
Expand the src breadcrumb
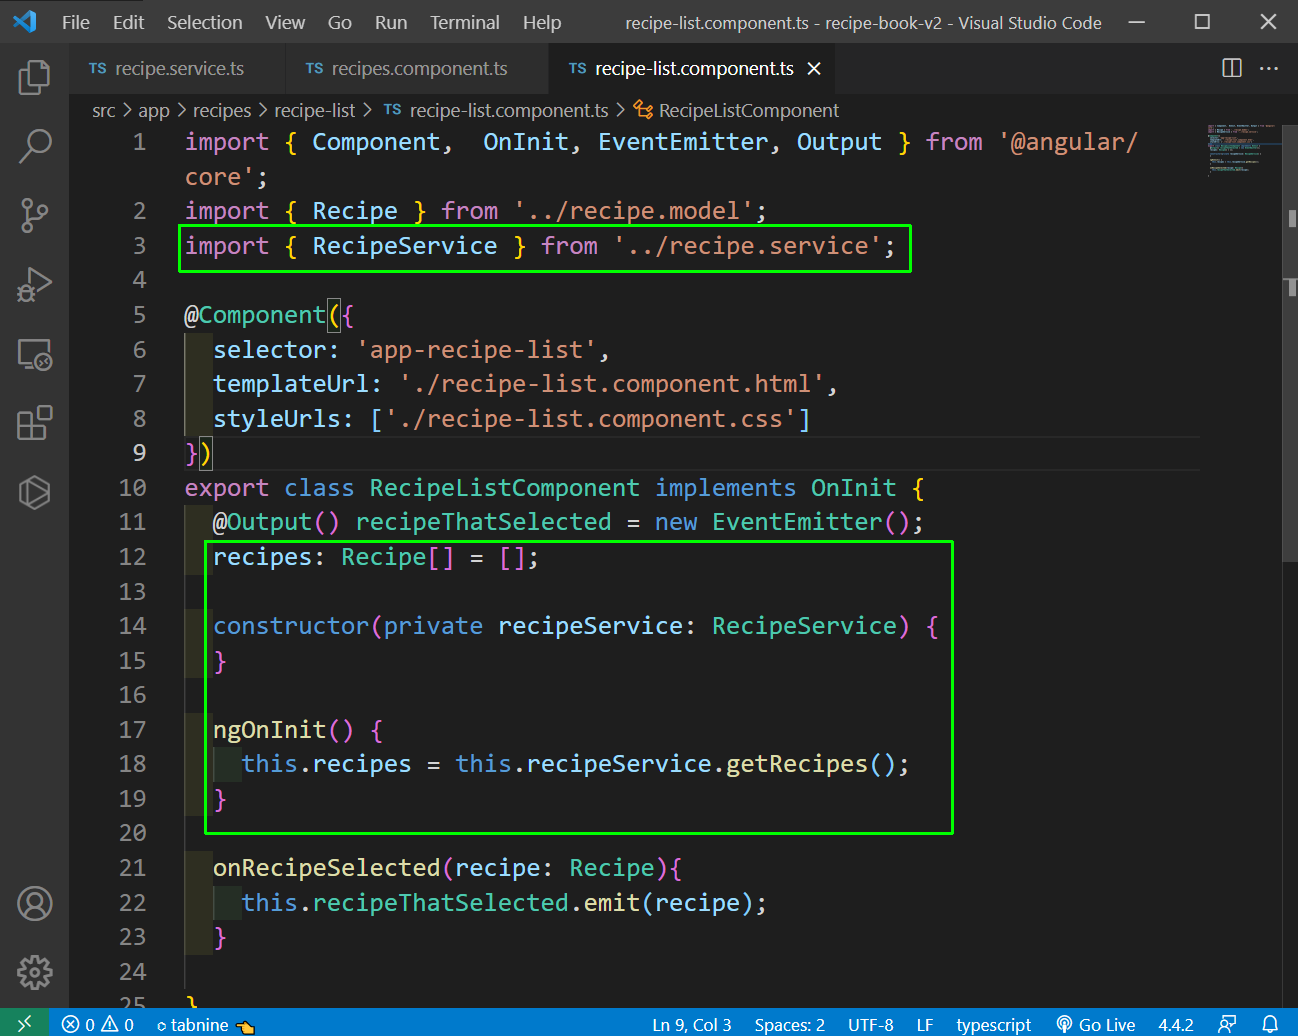click(x=104, y=110)
